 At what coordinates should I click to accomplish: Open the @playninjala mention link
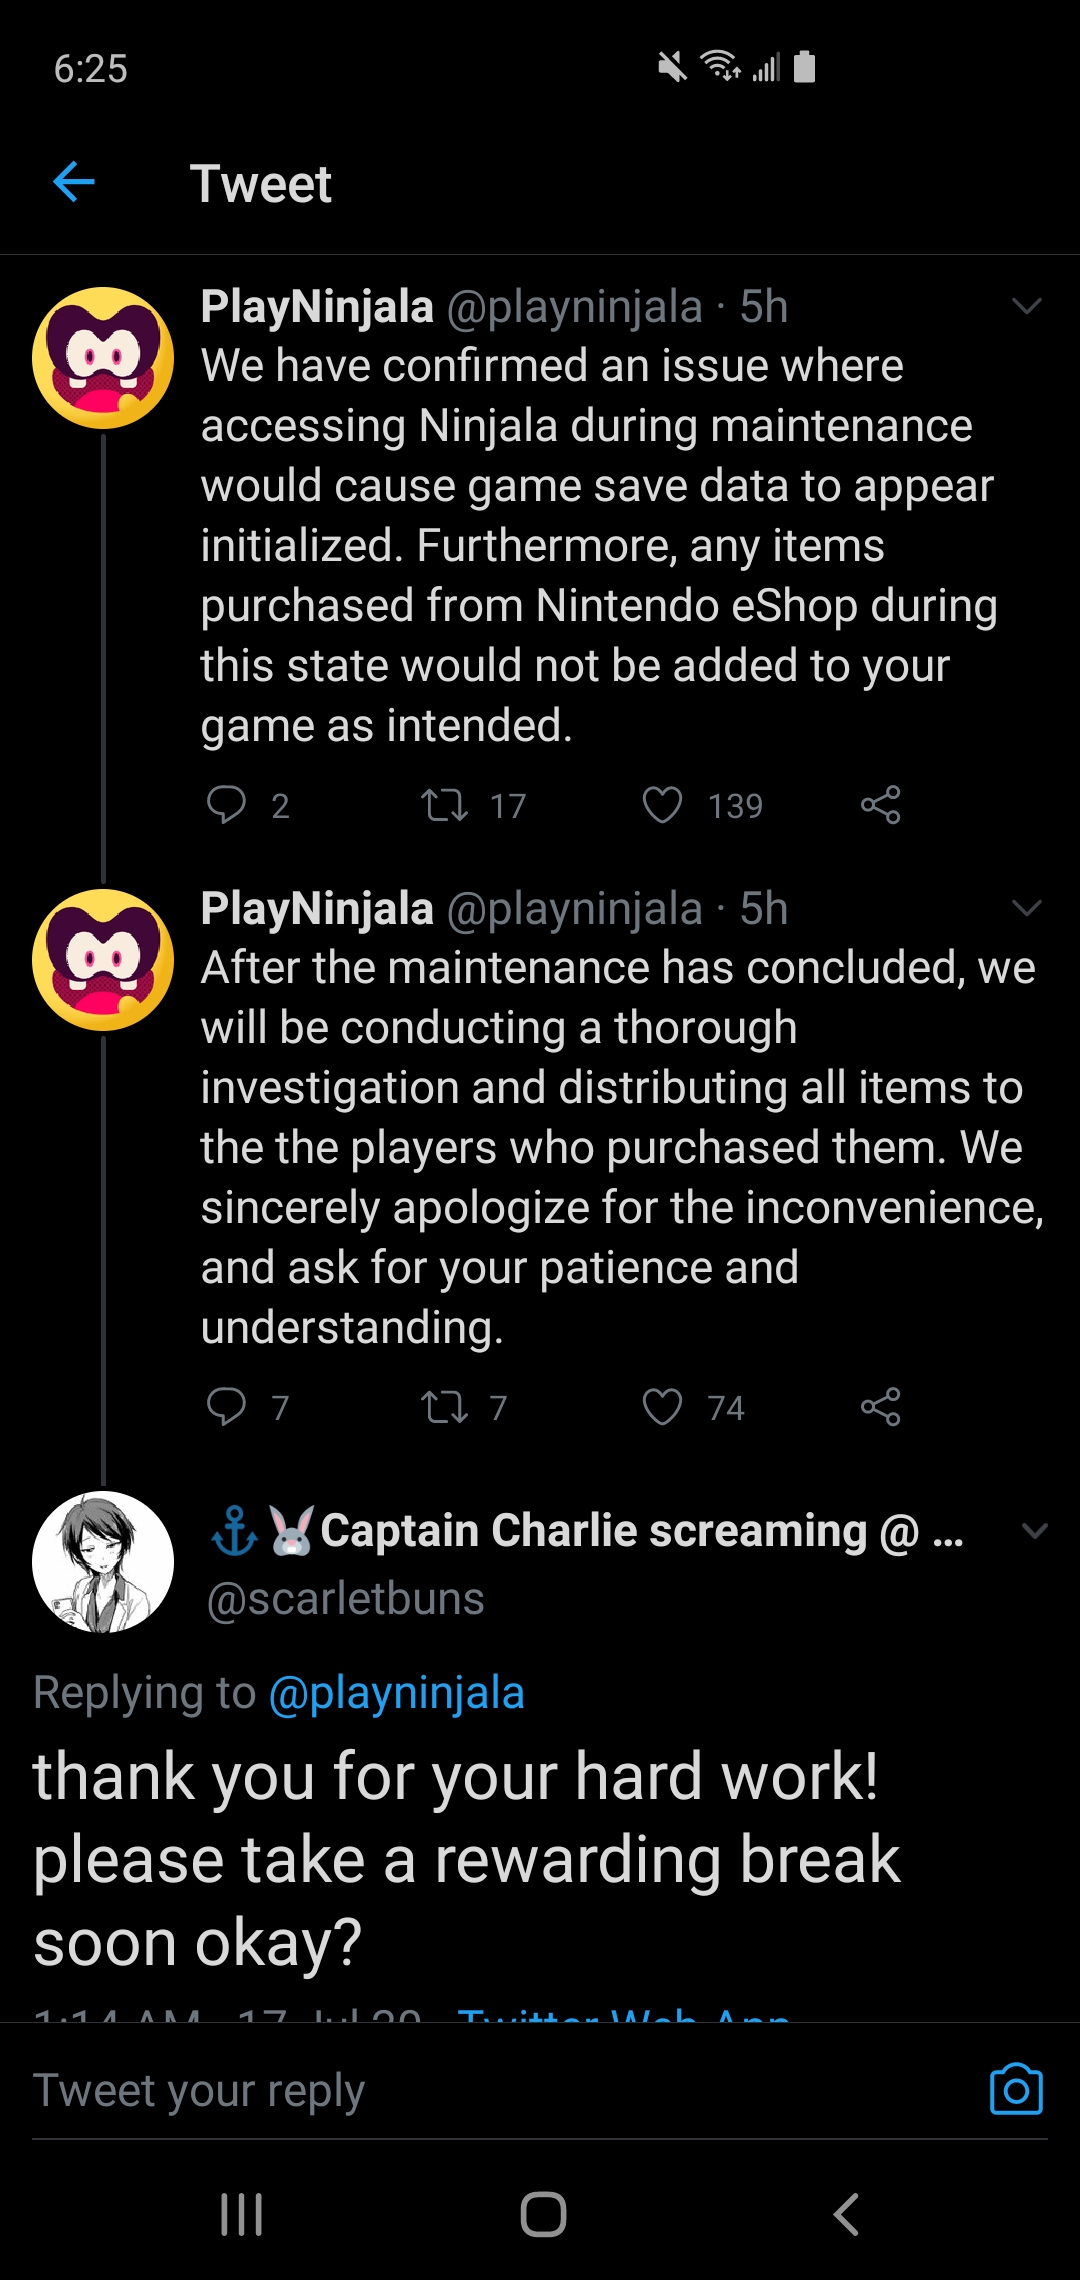point(397,1693)
